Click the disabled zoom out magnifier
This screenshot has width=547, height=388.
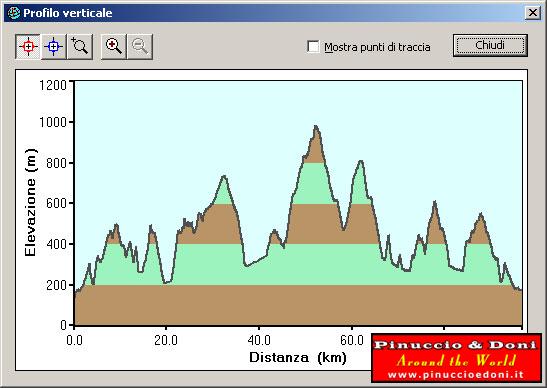point(140,46)
